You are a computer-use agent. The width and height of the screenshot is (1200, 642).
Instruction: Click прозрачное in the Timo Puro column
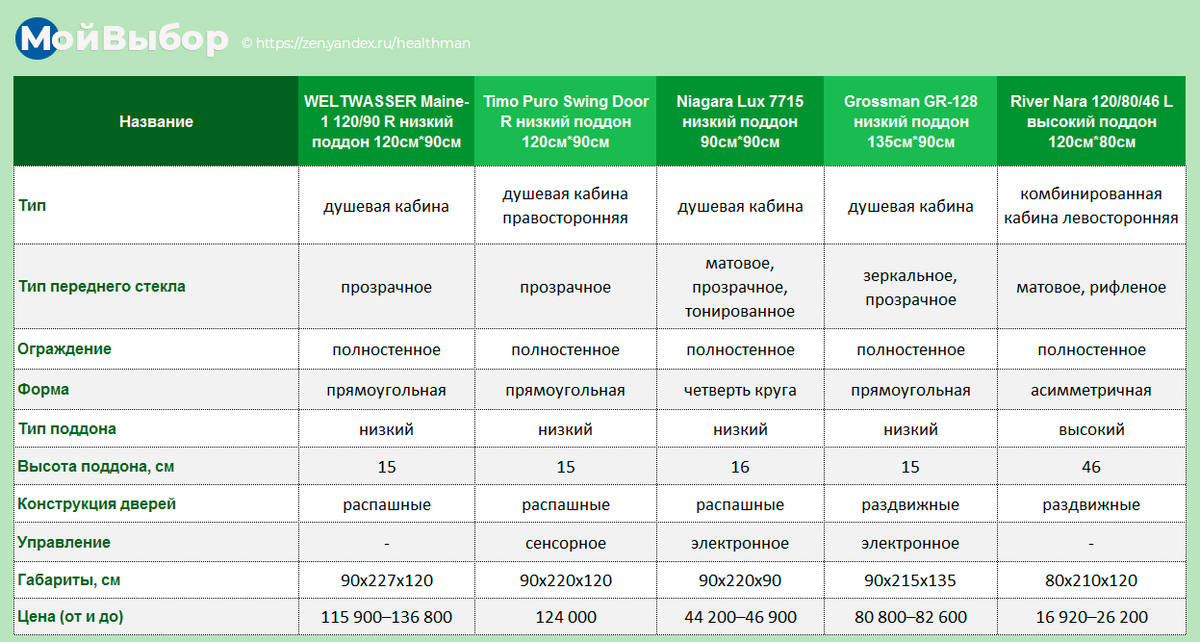point(565,287)
